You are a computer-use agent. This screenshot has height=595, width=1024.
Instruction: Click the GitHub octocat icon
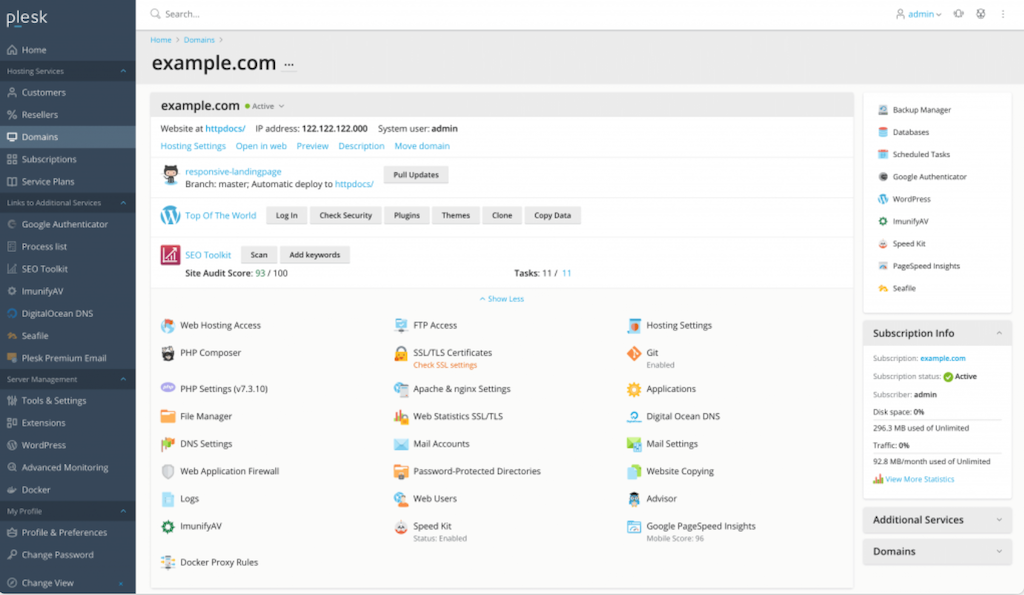coord(170,174)
